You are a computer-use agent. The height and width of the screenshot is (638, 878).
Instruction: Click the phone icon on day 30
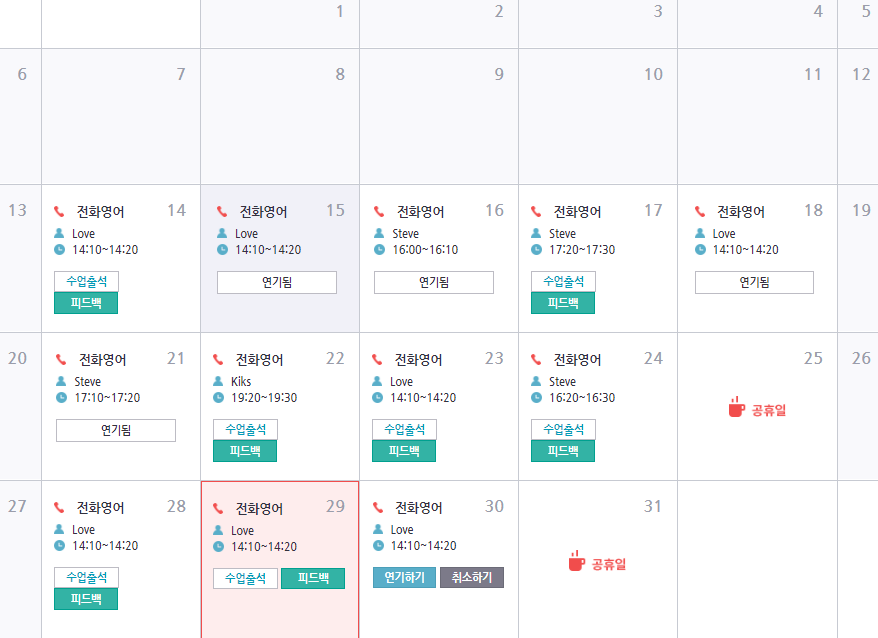(x=378, y=508)
